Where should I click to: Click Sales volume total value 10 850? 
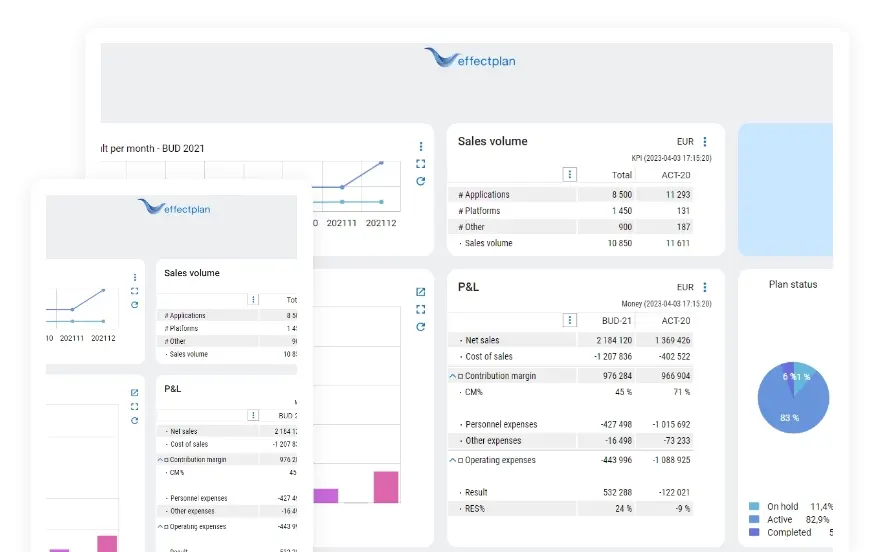[x=620, y=243]
